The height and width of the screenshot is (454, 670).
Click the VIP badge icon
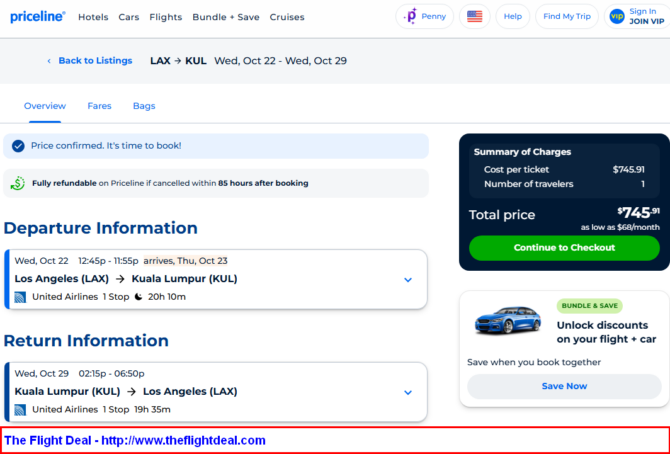pyautogui.click(x=617, y=17)
